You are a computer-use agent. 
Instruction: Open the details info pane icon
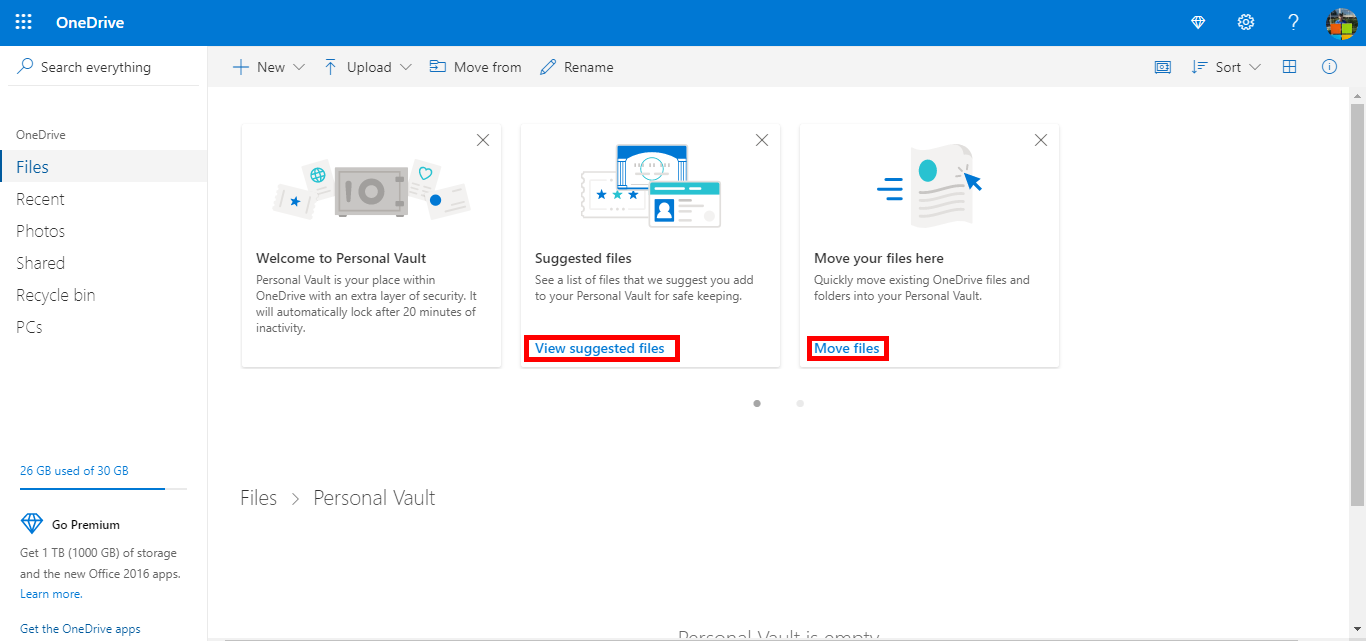1330,67
